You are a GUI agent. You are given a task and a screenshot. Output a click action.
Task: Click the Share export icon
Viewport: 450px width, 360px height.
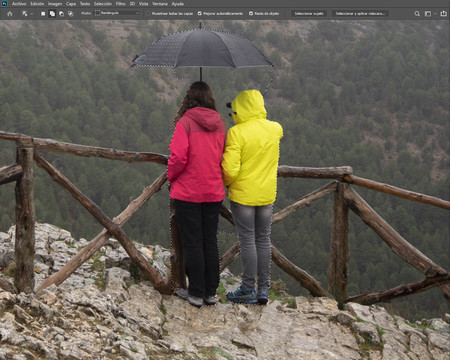point(443,14)
